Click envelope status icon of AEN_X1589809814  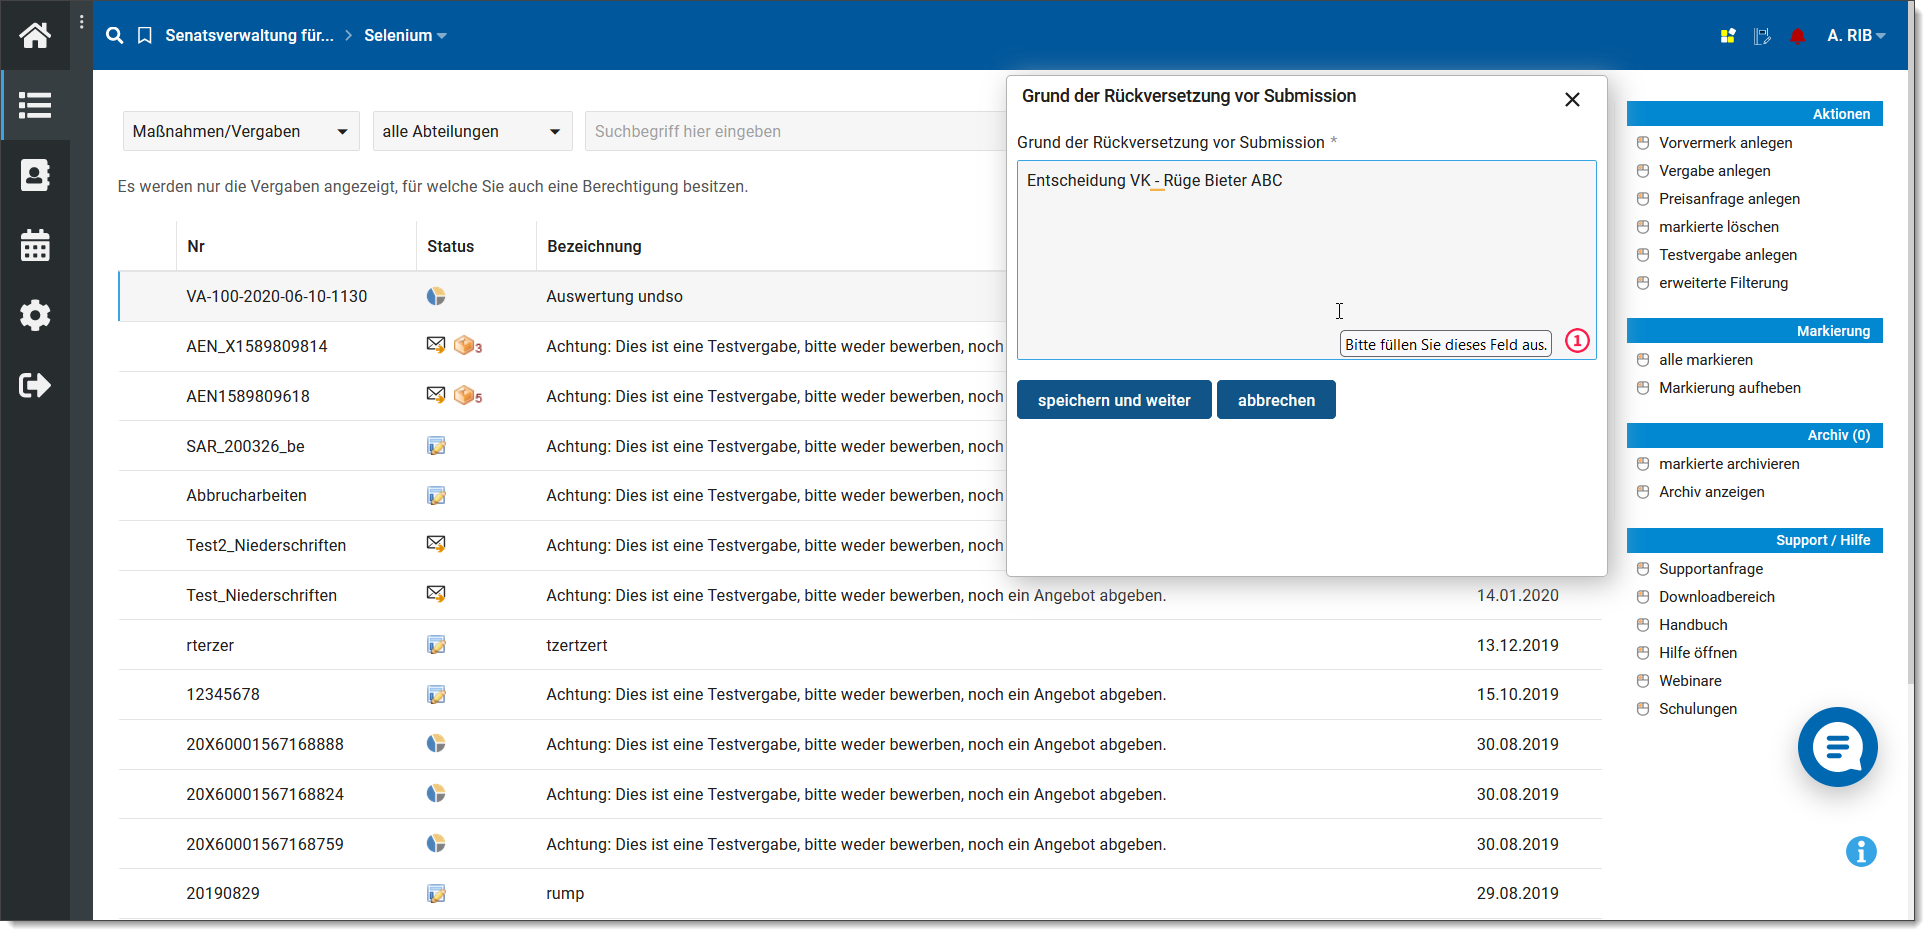click(x=436, y=345)
